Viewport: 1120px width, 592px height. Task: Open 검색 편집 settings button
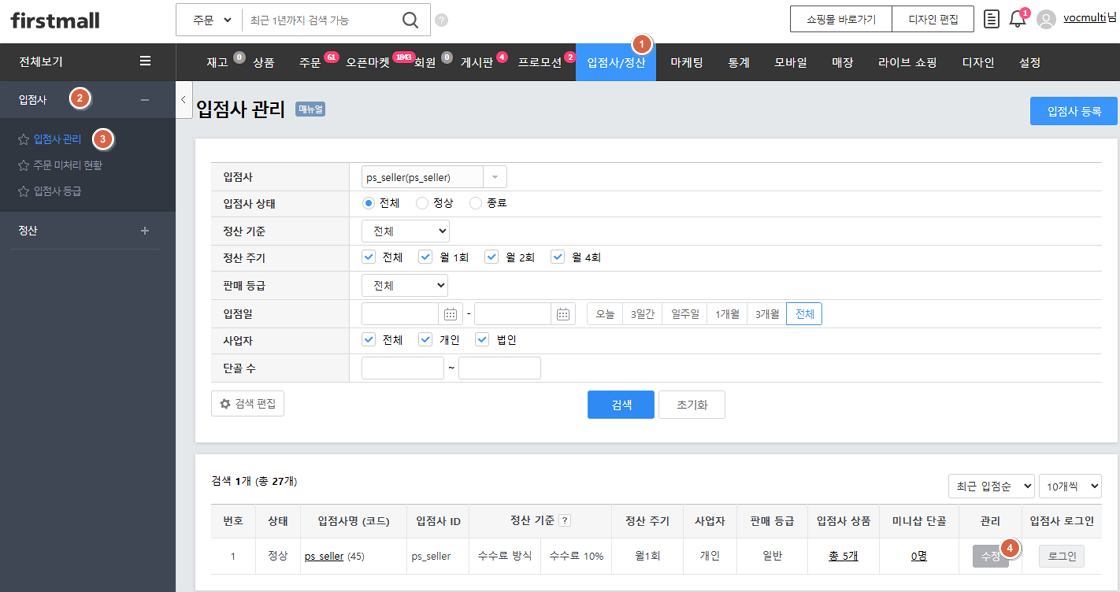(248, 403)
